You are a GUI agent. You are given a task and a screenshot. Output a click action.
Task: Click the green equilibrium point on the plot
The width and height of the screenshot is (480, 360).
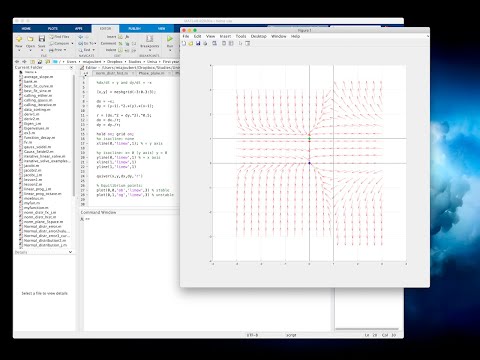309,138
